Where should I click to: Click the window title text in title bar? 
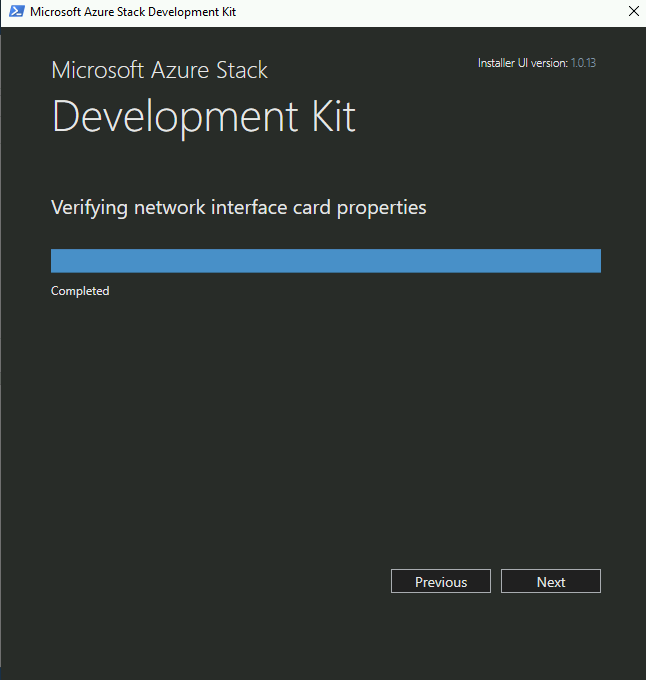click(133, 12)
